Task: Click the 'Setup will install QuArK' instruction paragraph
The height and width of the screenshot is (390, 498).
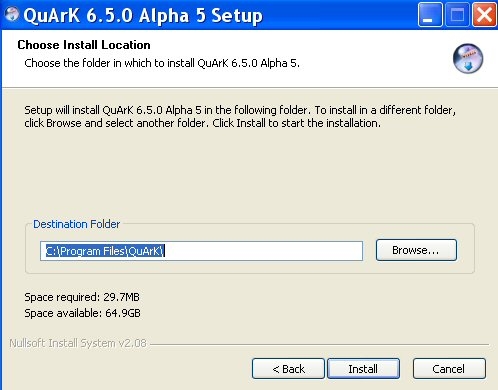Action: [240, 116]
